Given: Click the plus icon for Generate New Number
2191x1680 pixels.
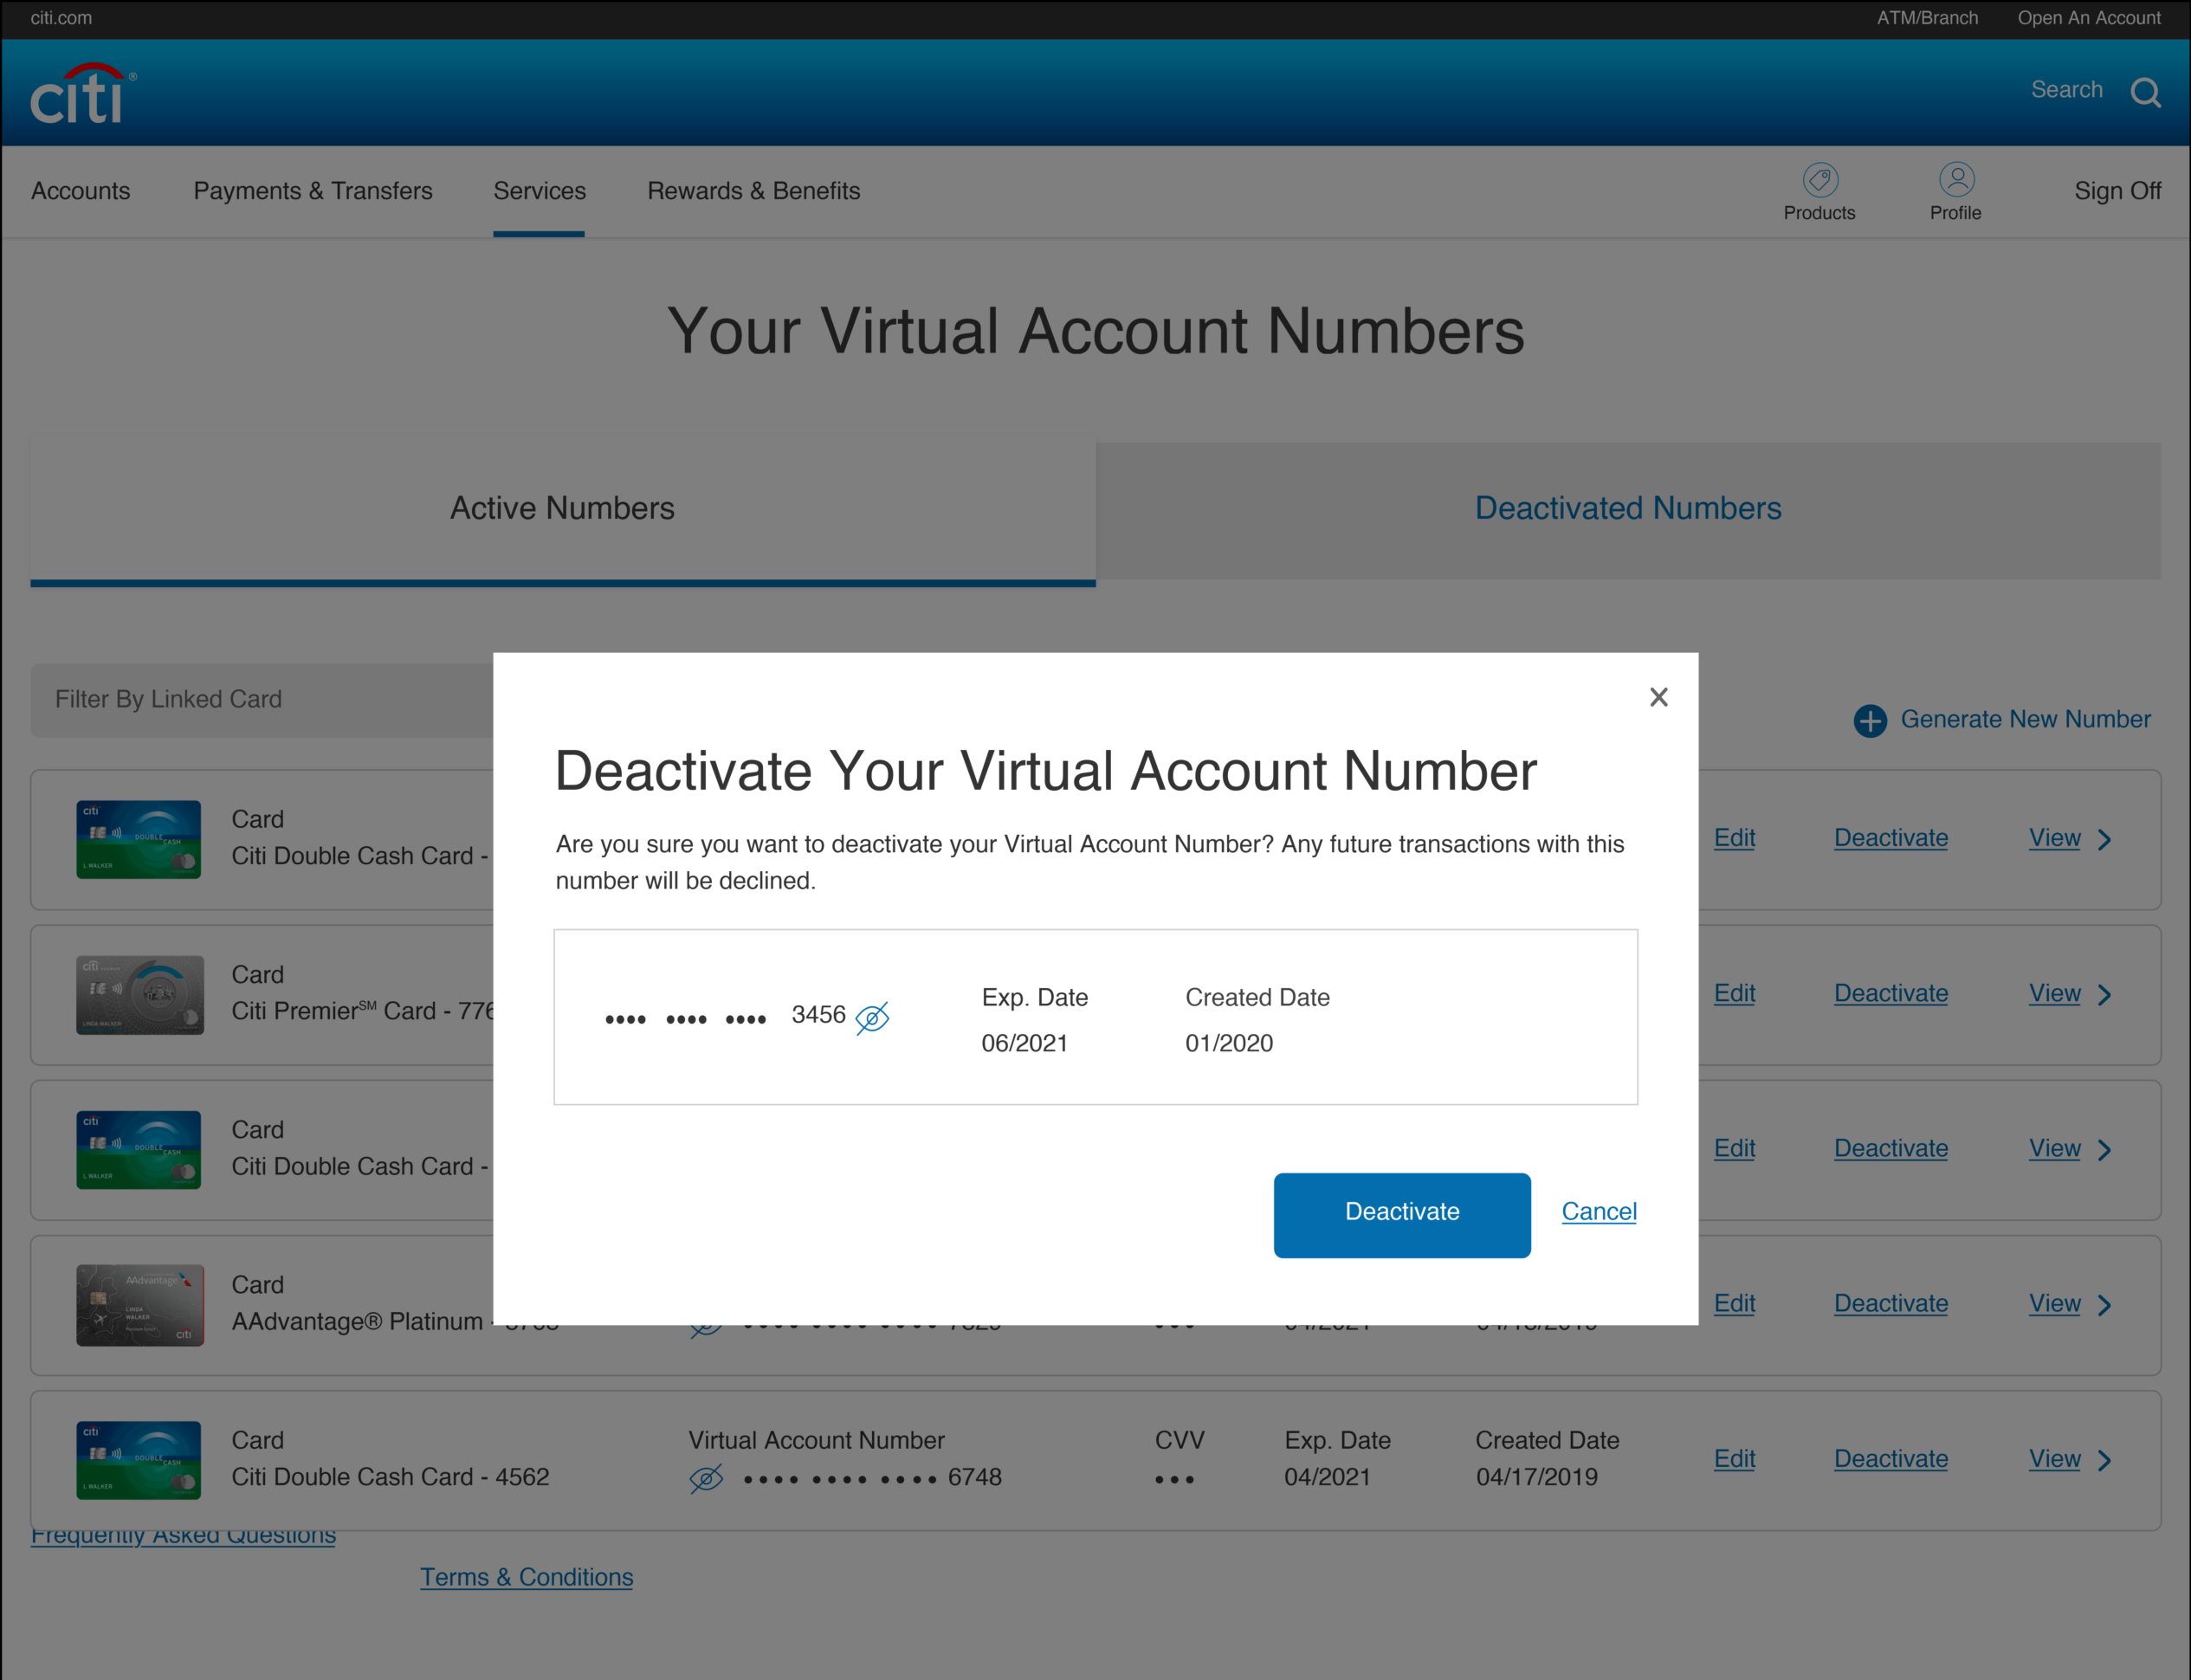Looking at the screenshot, I should 1869,720.
